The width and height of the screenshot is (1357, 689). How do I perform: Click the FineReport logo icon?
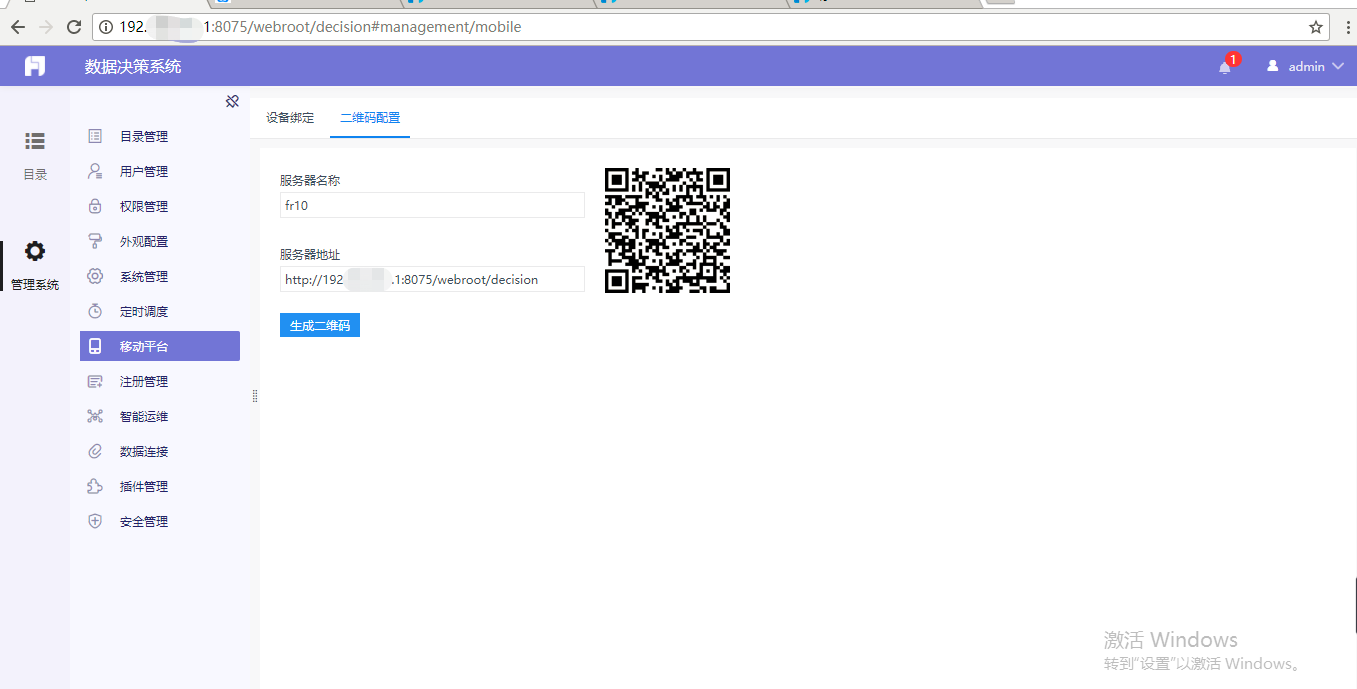[x=35, y=66]
